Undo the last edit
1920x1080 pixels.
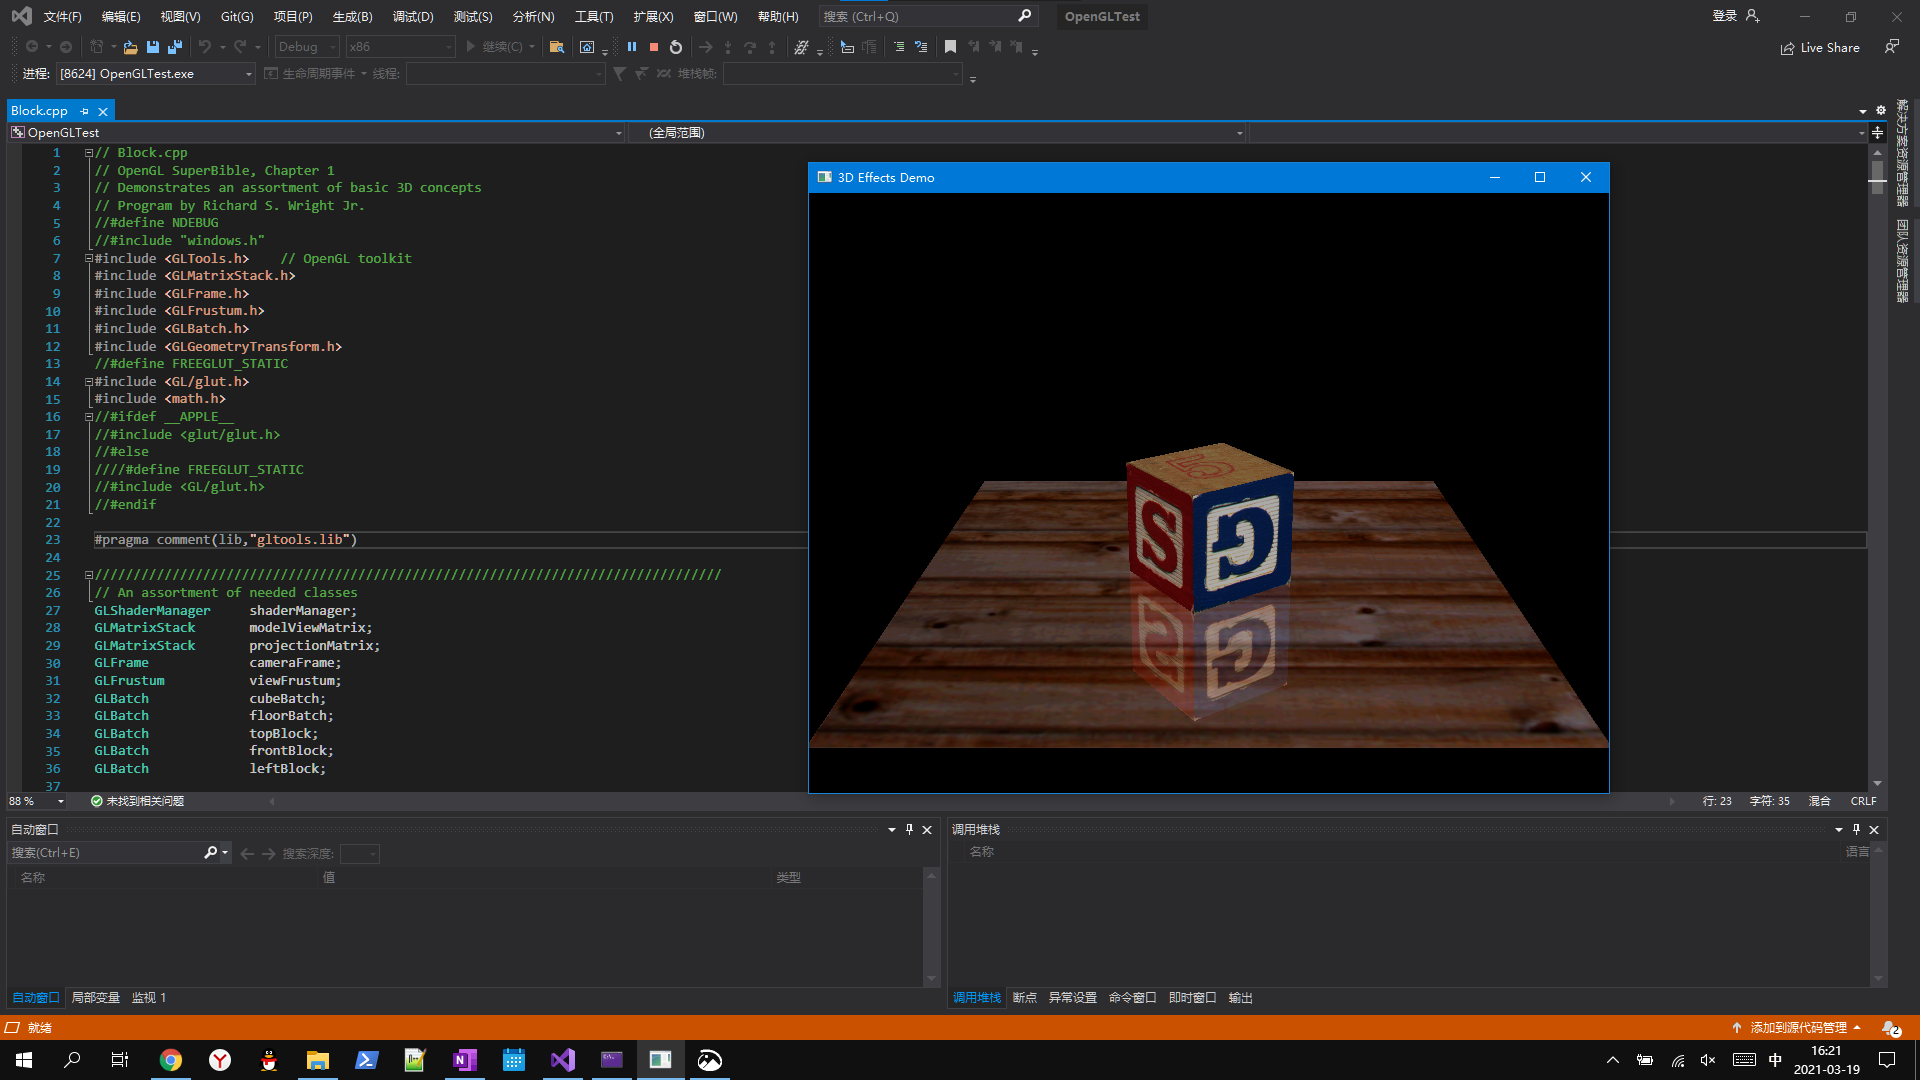207,47
